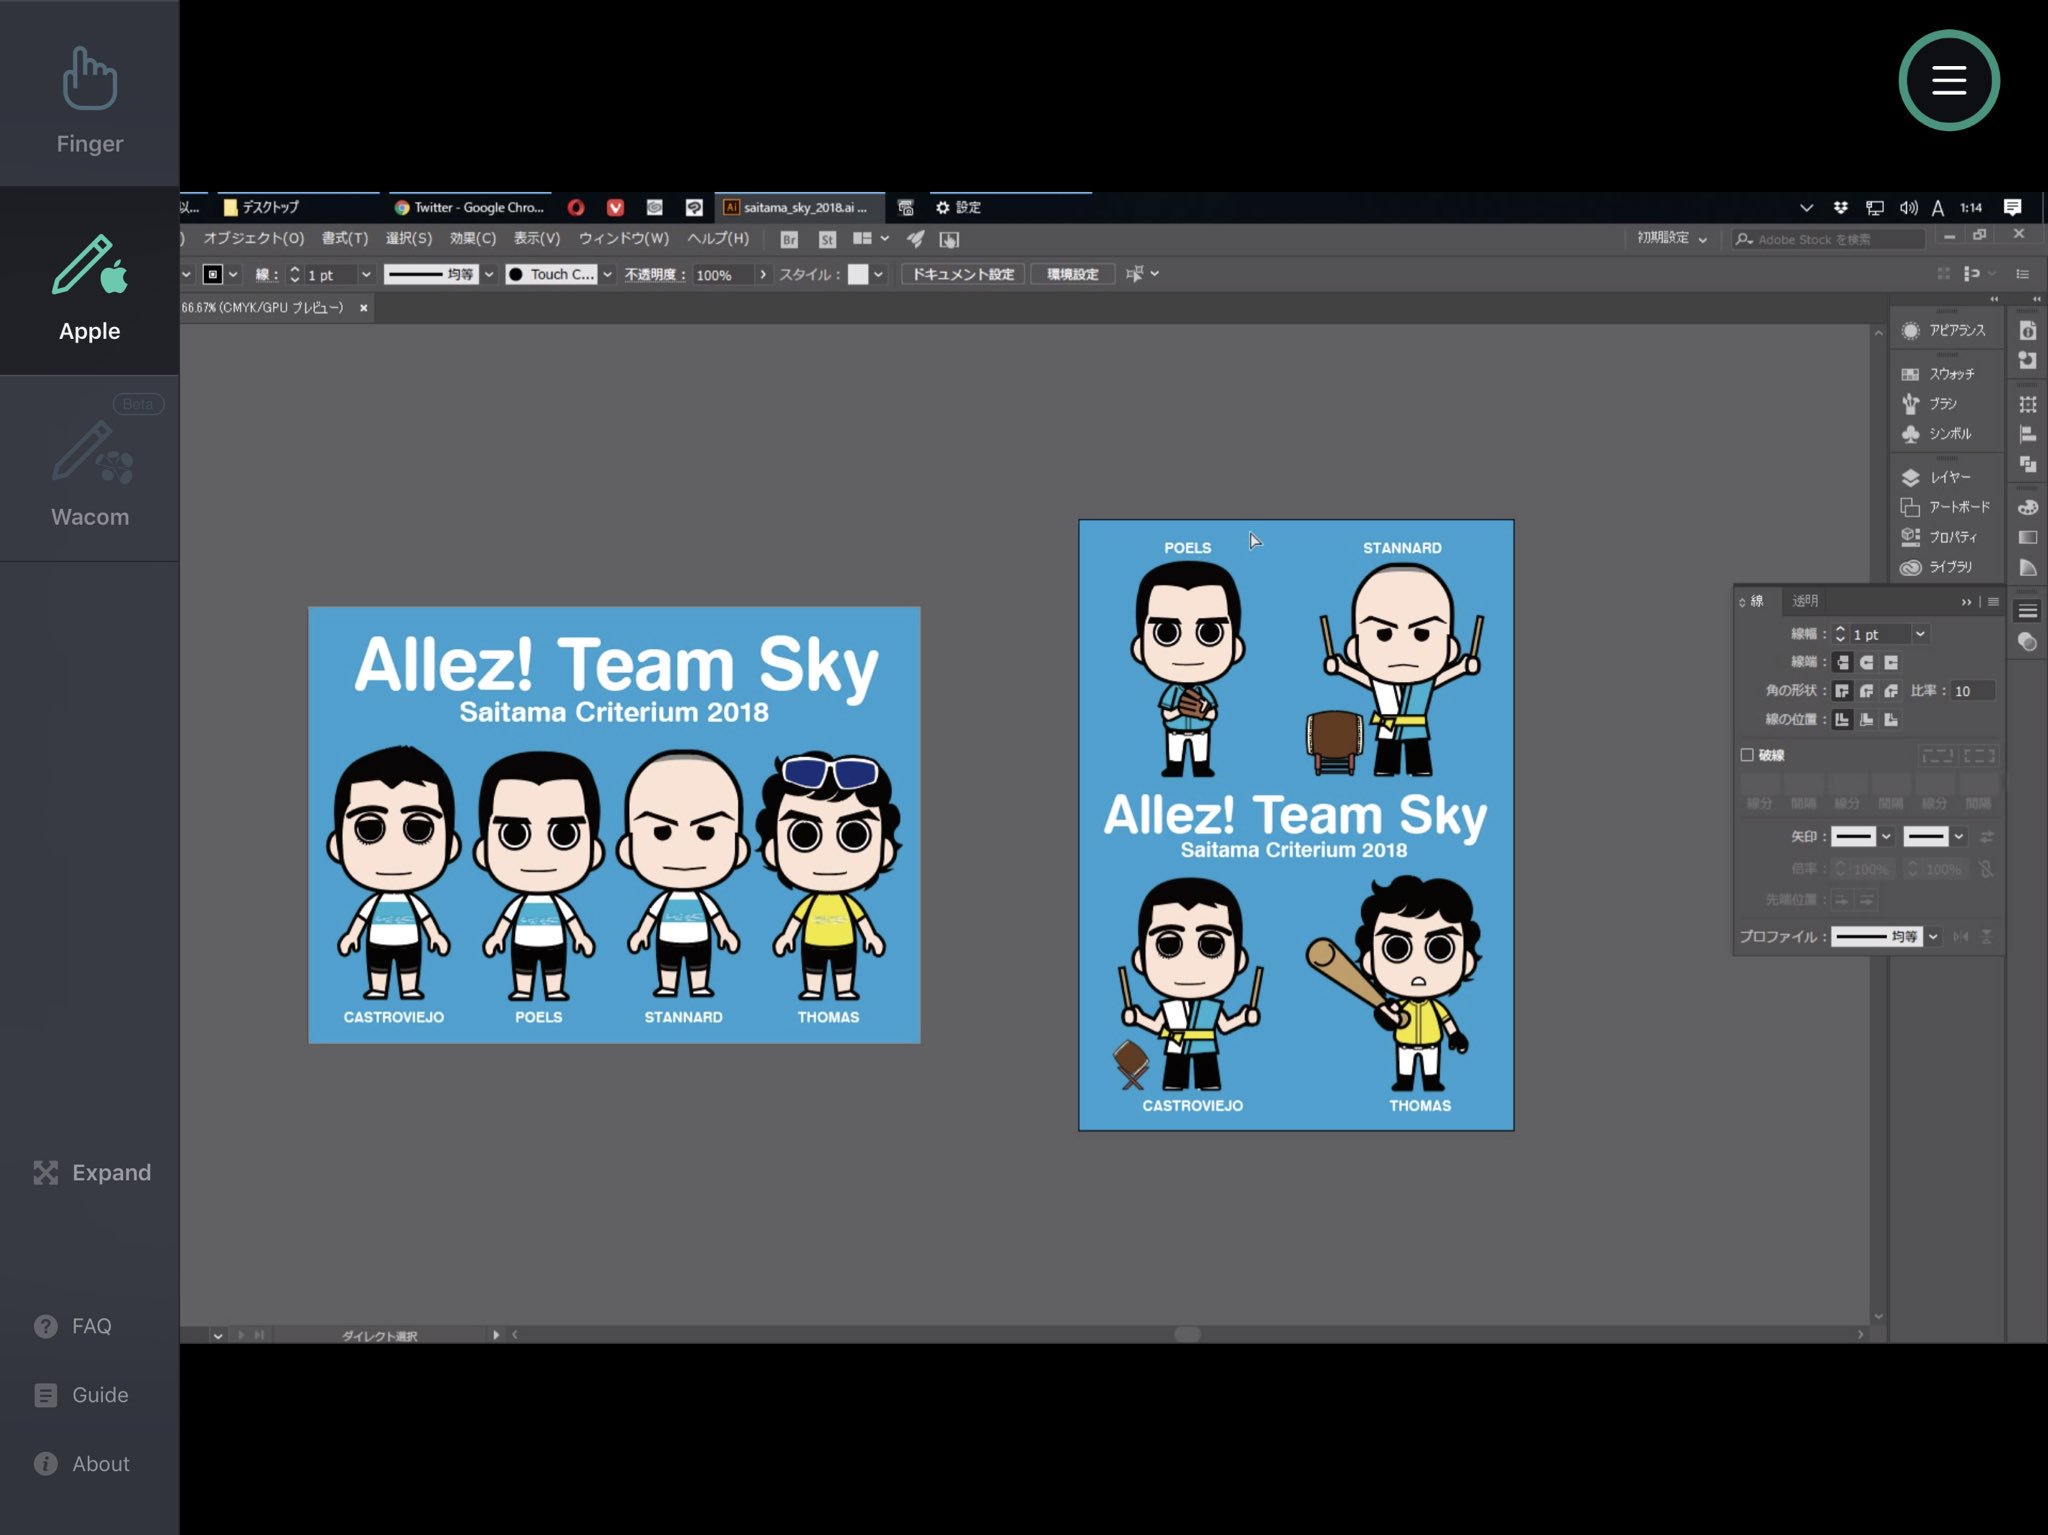This screenshot has height=1535, width=2048.
Task: Open the View (表示) menu
Action: point(537,238)
